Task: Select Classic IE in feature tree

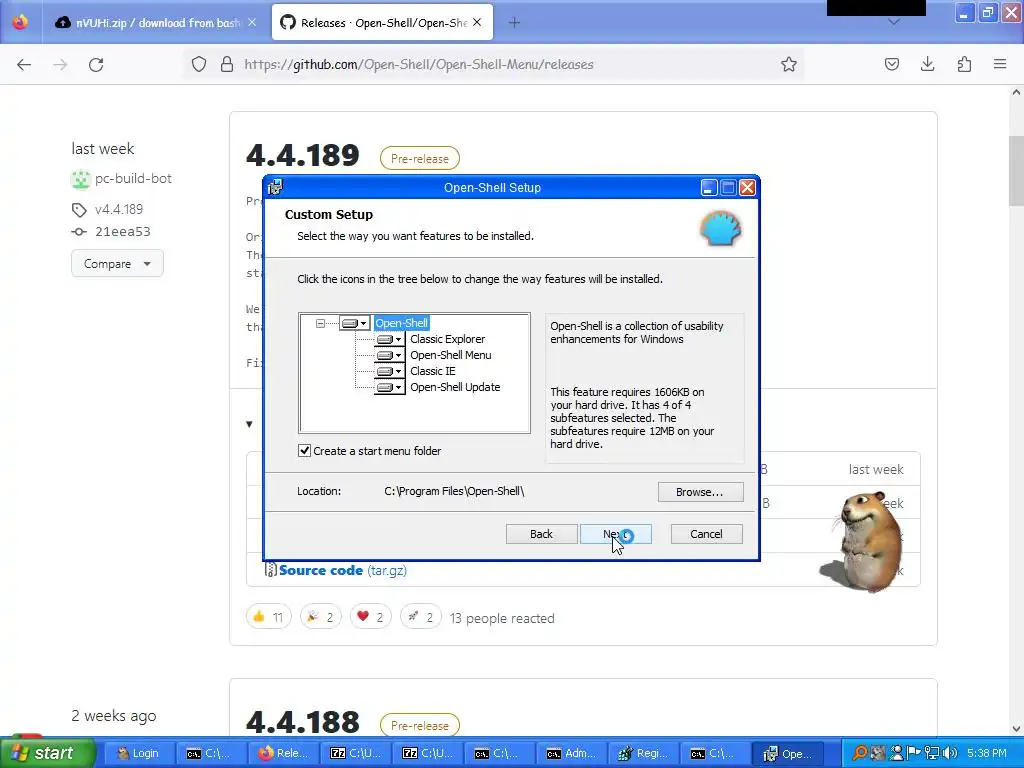Action: [432, 371]
